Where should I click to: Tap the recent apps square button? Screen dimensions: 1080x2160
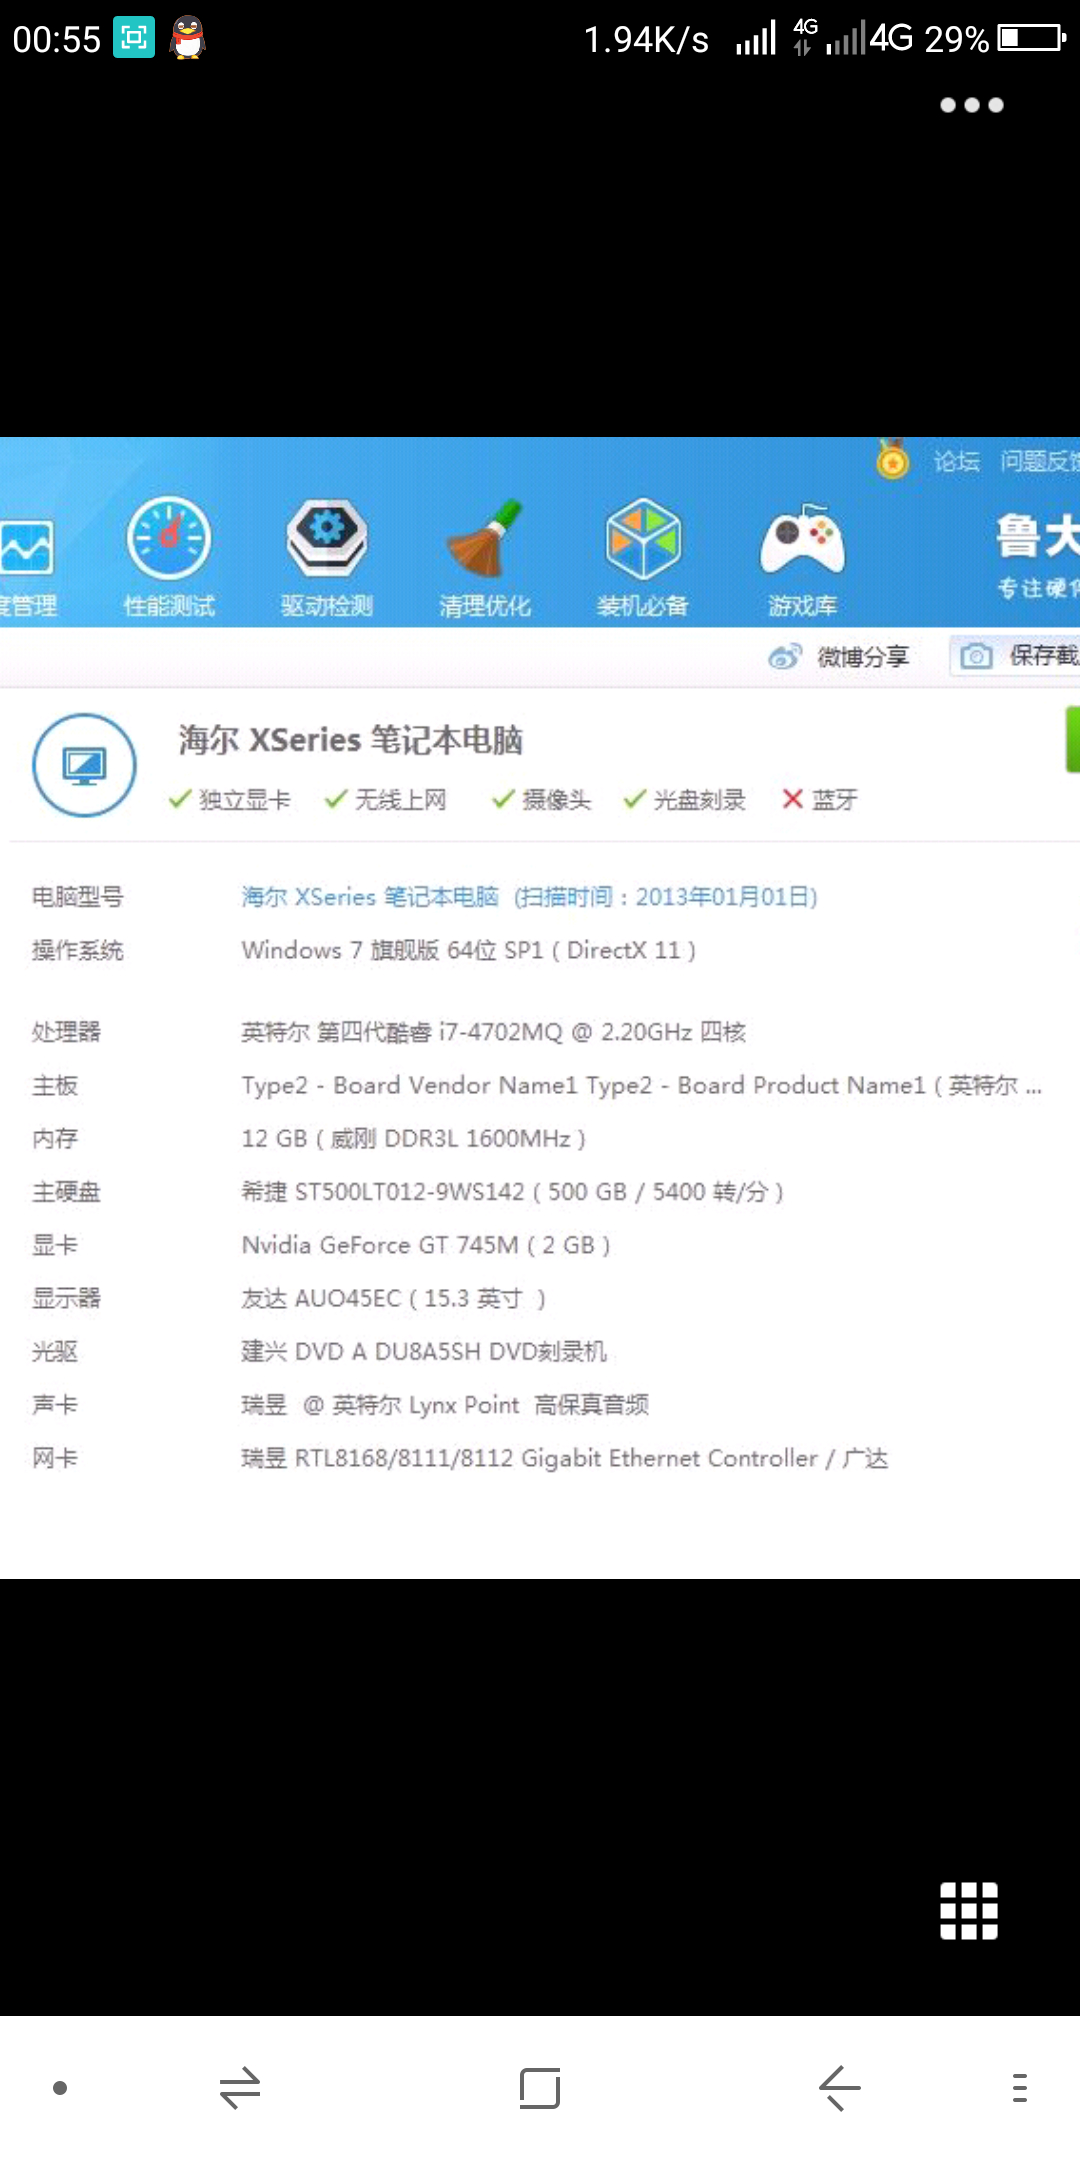[x=540, y=2088]
